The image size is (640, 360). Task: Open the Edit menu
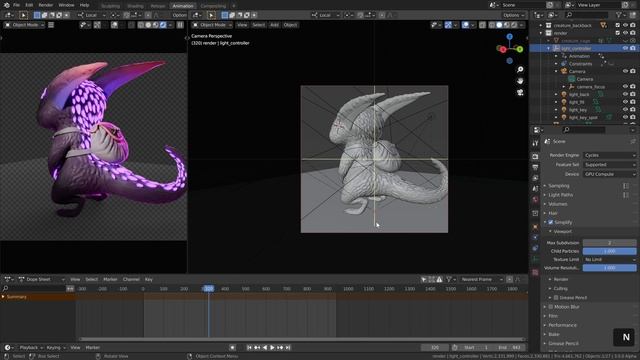pos(29,5)
